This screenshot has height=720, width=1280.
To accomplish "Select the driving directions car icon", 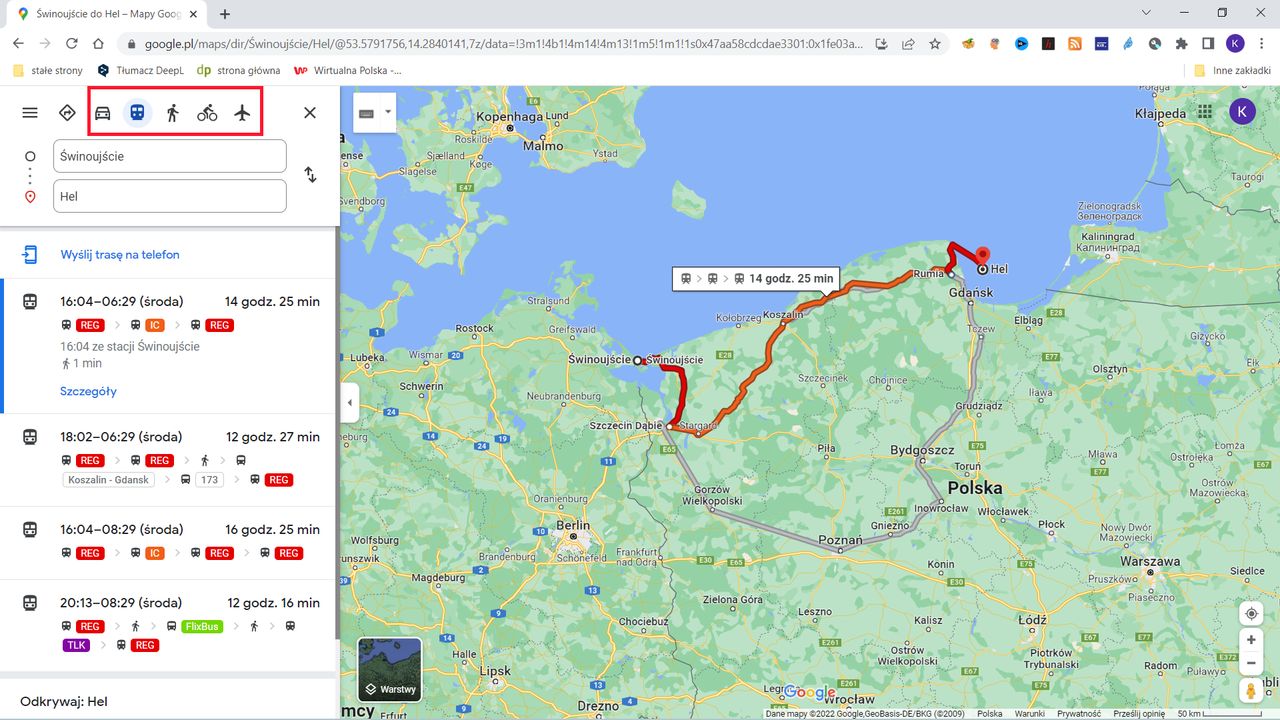I will coord(102,112).
